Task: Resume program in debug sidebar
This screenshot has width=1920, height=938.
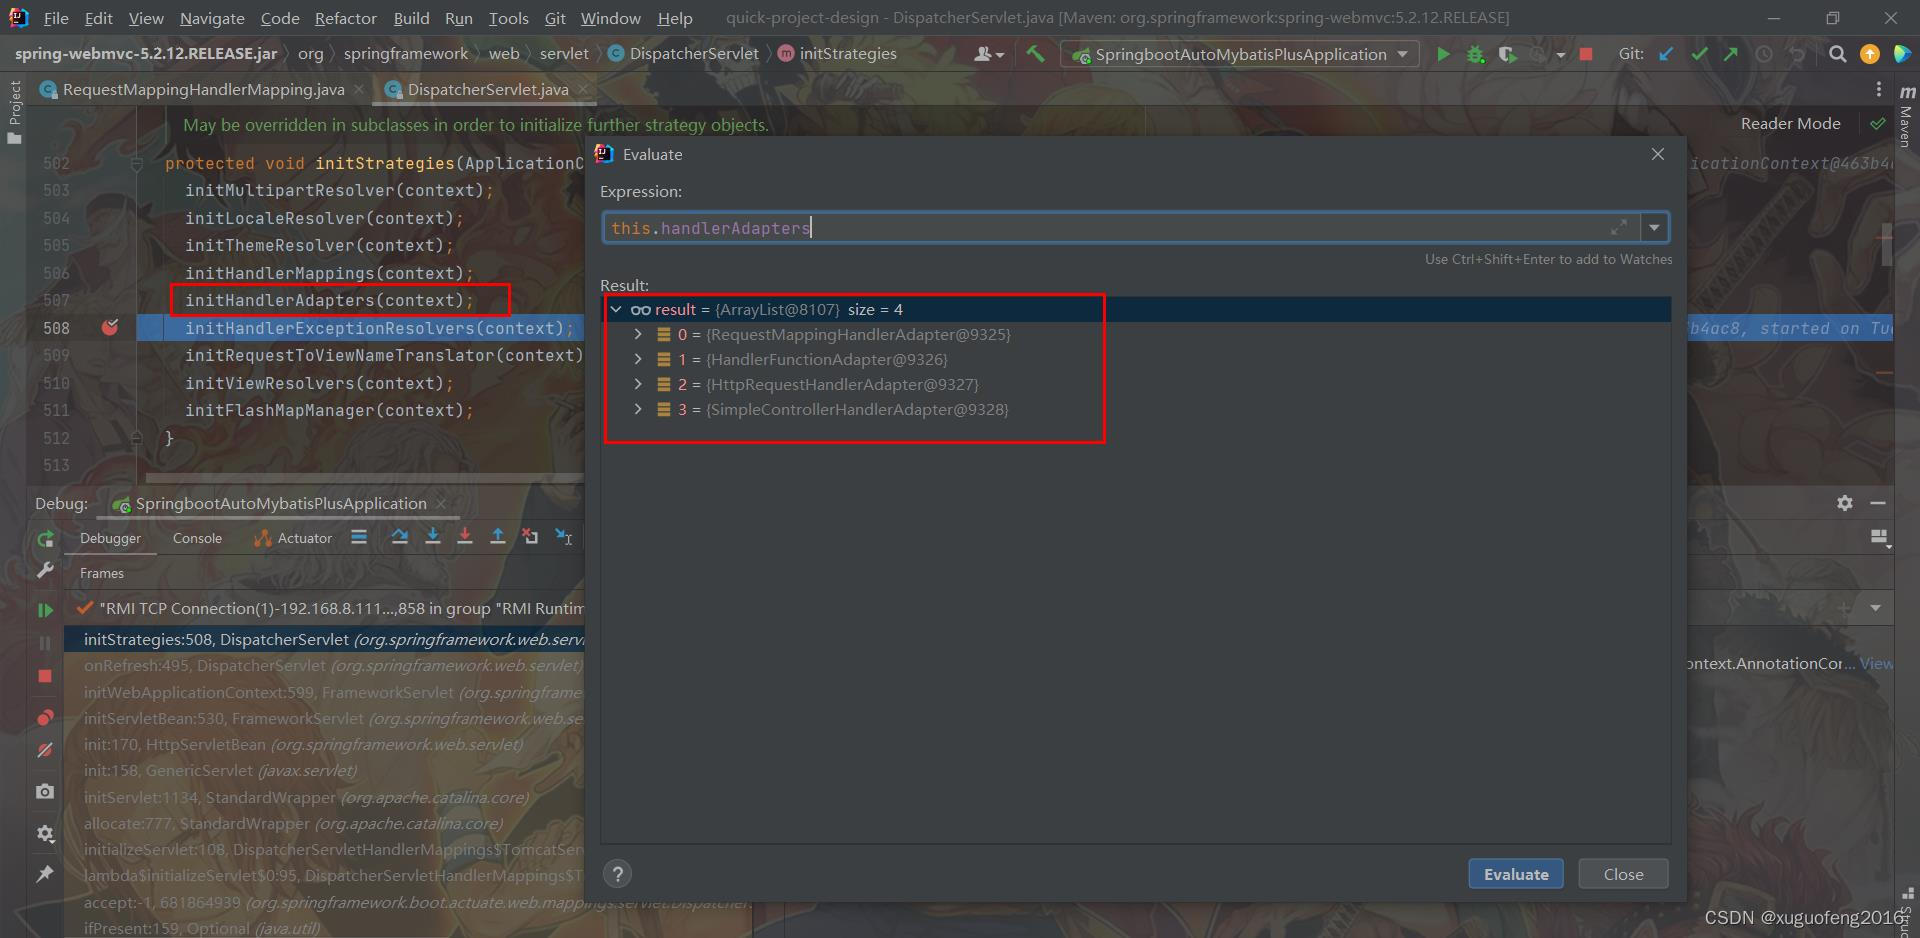Action: [x=45, y=609]
